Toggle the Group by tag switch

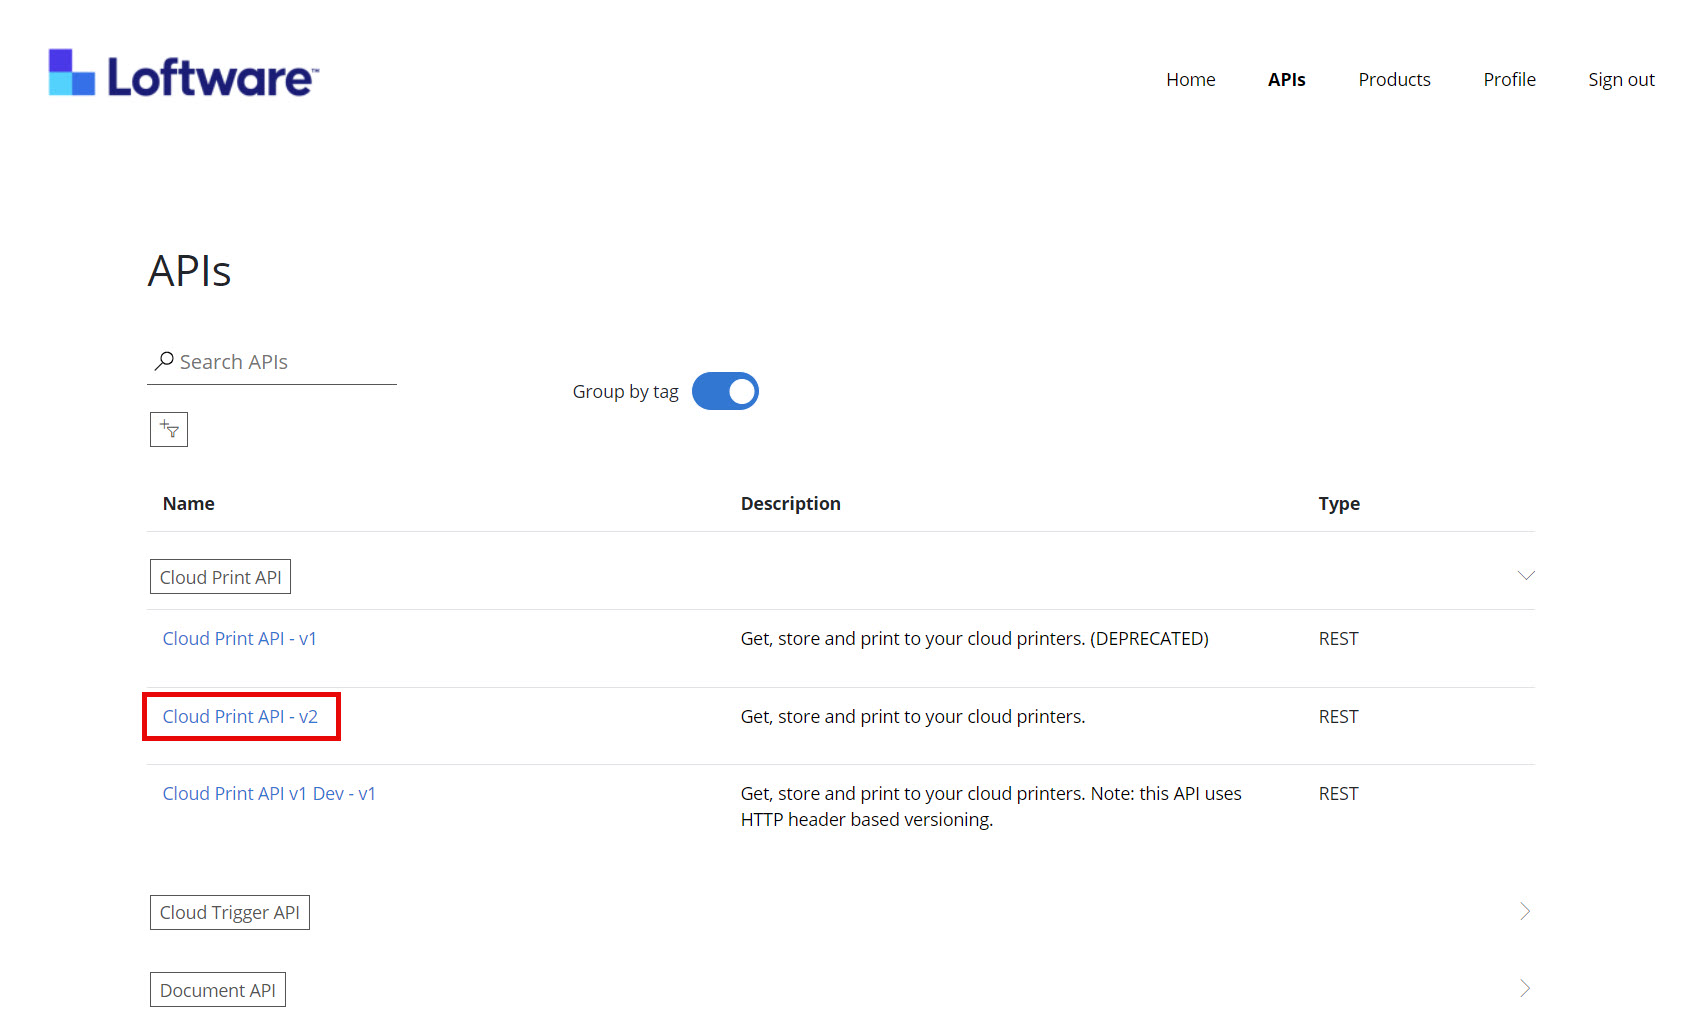(725, 391)
